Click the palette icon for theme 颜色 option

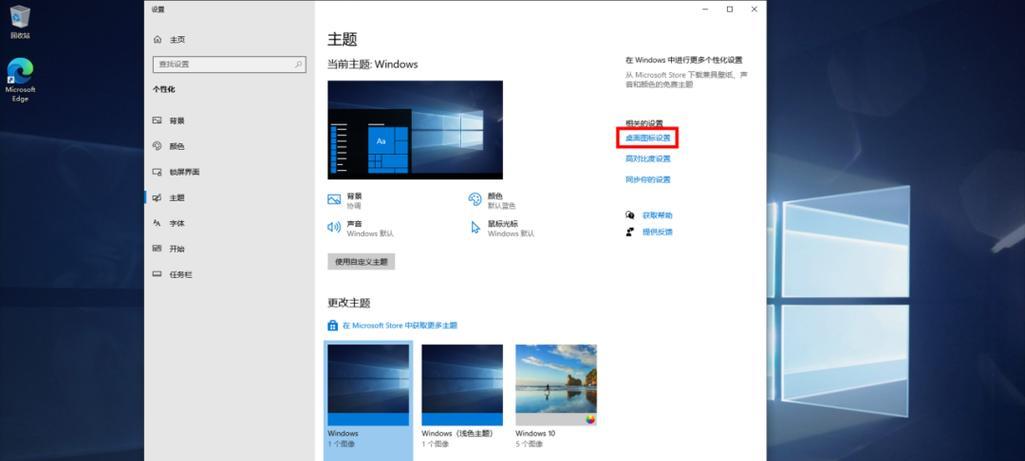475,199
